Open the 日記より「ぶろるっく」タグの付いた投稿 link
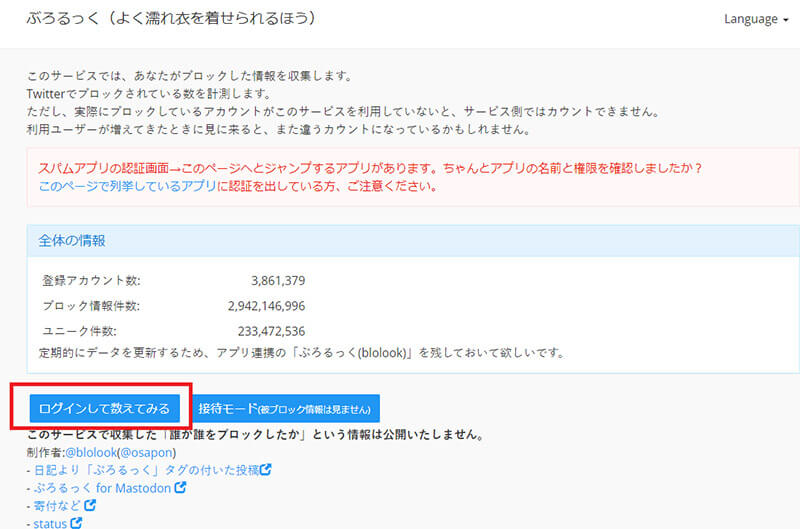 pos(146,470)
